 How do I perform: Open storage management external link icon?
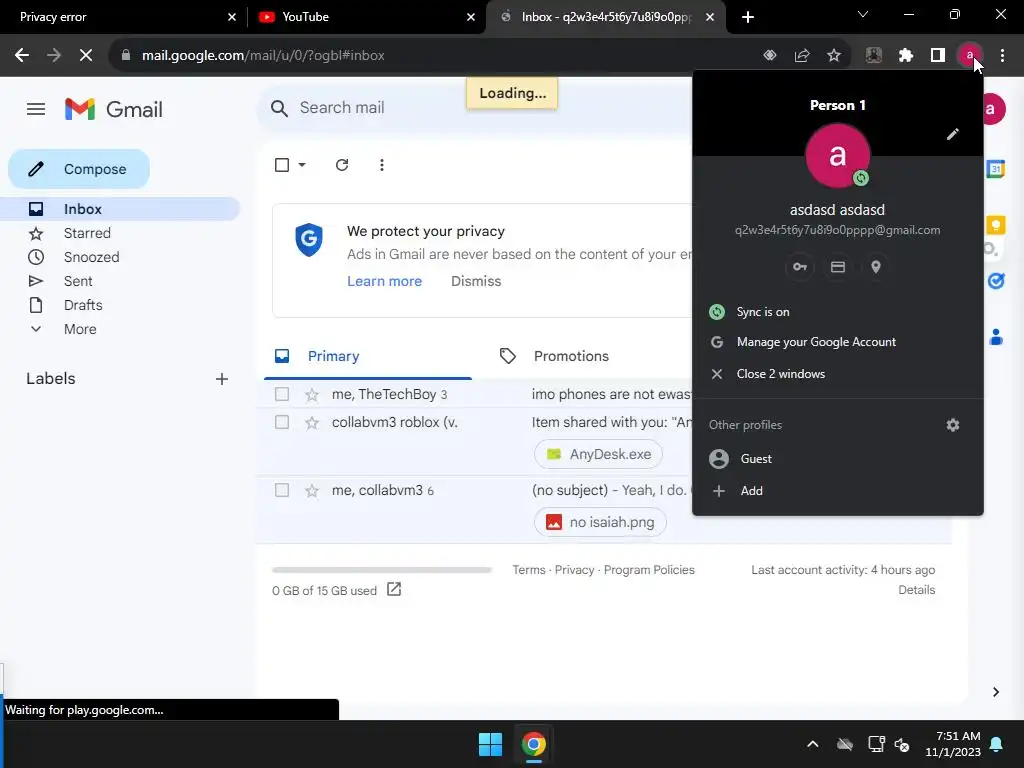click(394, 589)
